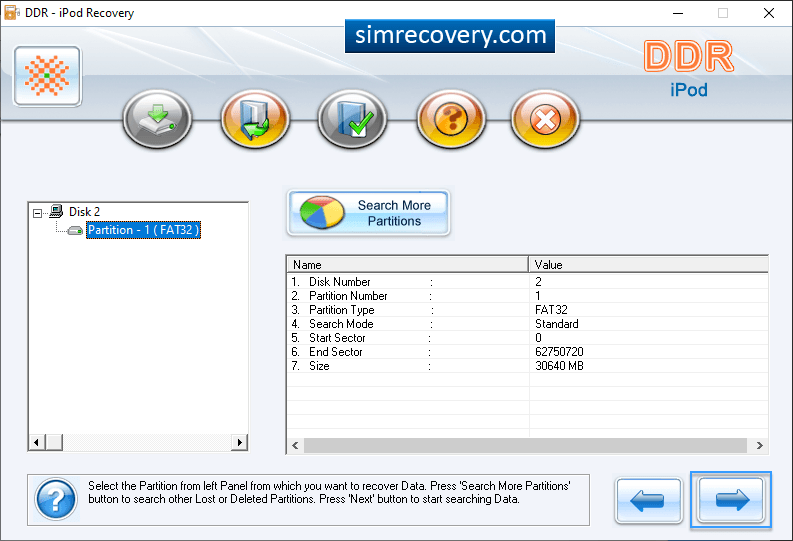
Task: Click tree panel scroll left arrow
Action: click(x=36, y=442)
